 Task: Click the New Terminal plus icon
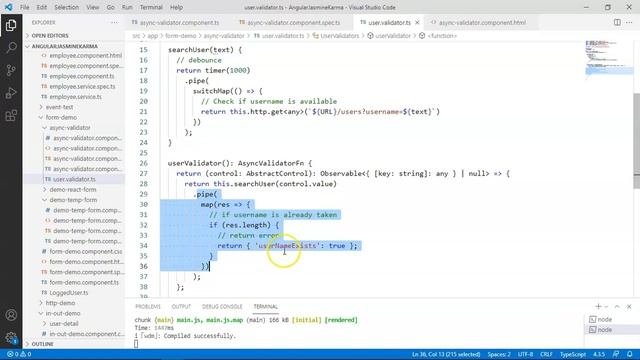point(598,307)
